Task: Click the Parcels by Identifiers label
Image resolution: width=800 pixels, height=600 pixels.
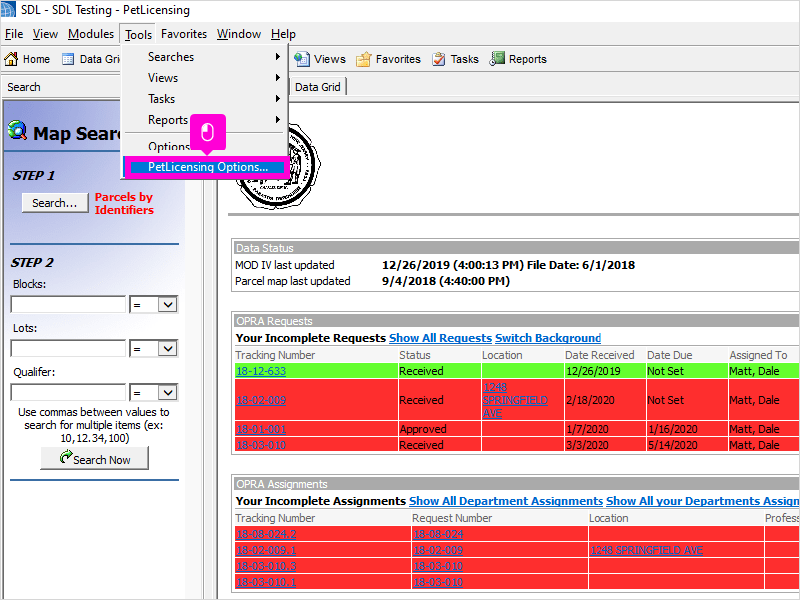Action: point(124,203)
